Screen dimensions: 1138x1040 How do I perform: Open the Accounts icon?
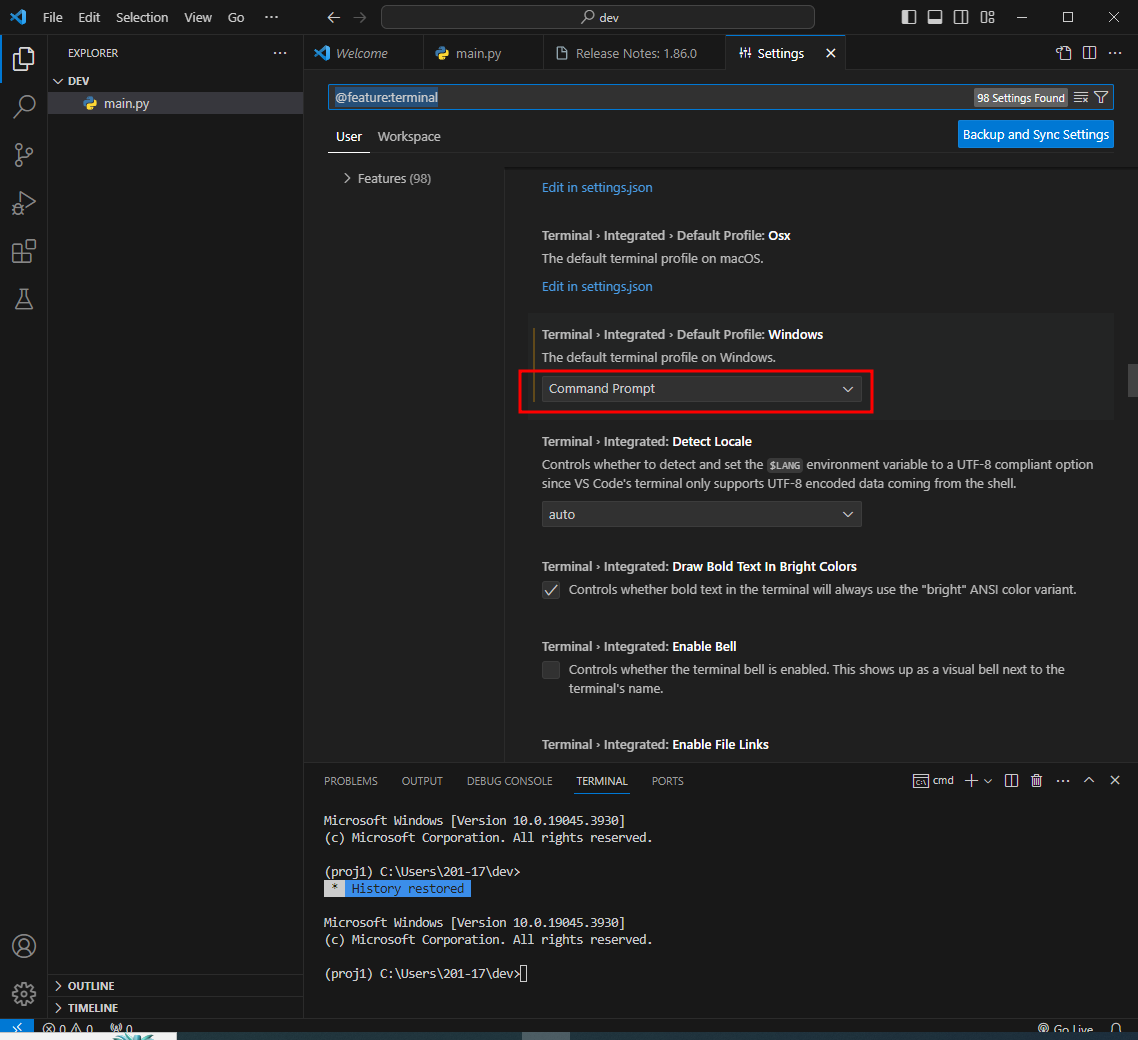click(x=23, y=946)
